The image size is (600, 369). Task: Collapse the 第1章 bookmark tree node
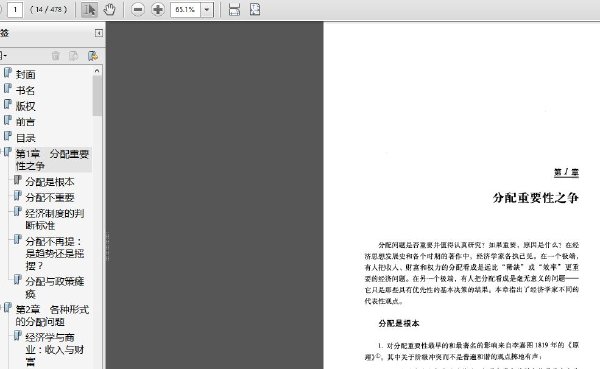click(x=1, y=152)
